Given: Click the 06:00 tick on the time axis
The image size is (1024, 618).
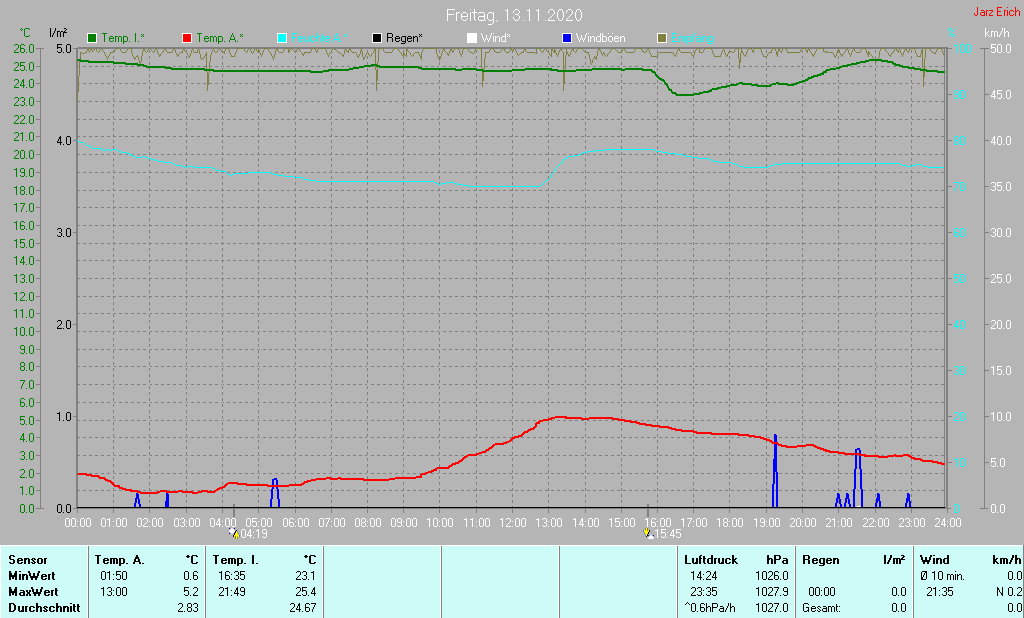Looking at the screenshot, I should tap(296, 523).
